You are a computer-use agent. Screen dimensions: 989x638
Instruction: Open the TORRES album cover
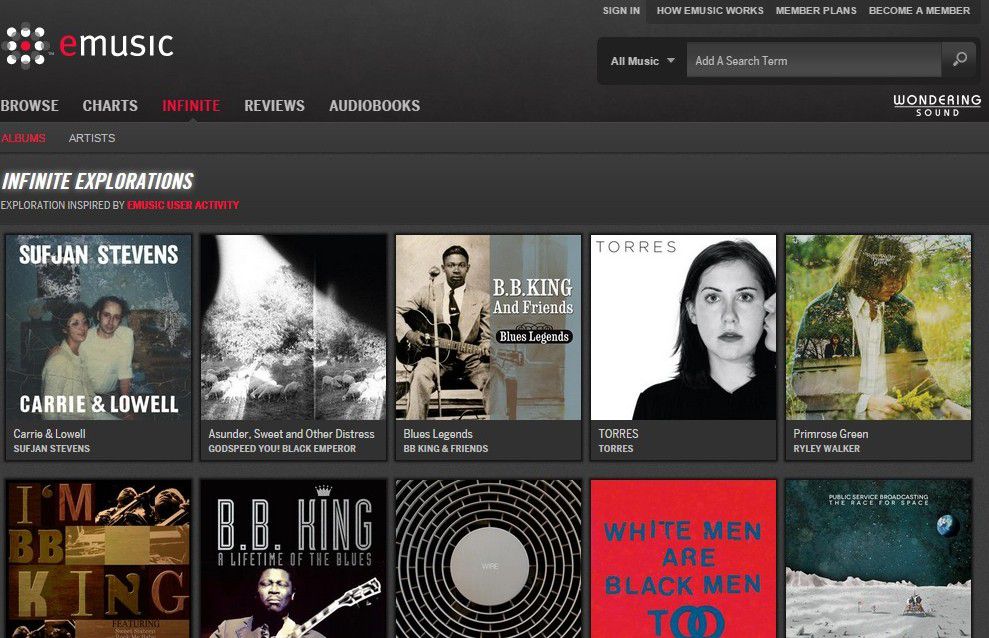click(x=683, y=327)
